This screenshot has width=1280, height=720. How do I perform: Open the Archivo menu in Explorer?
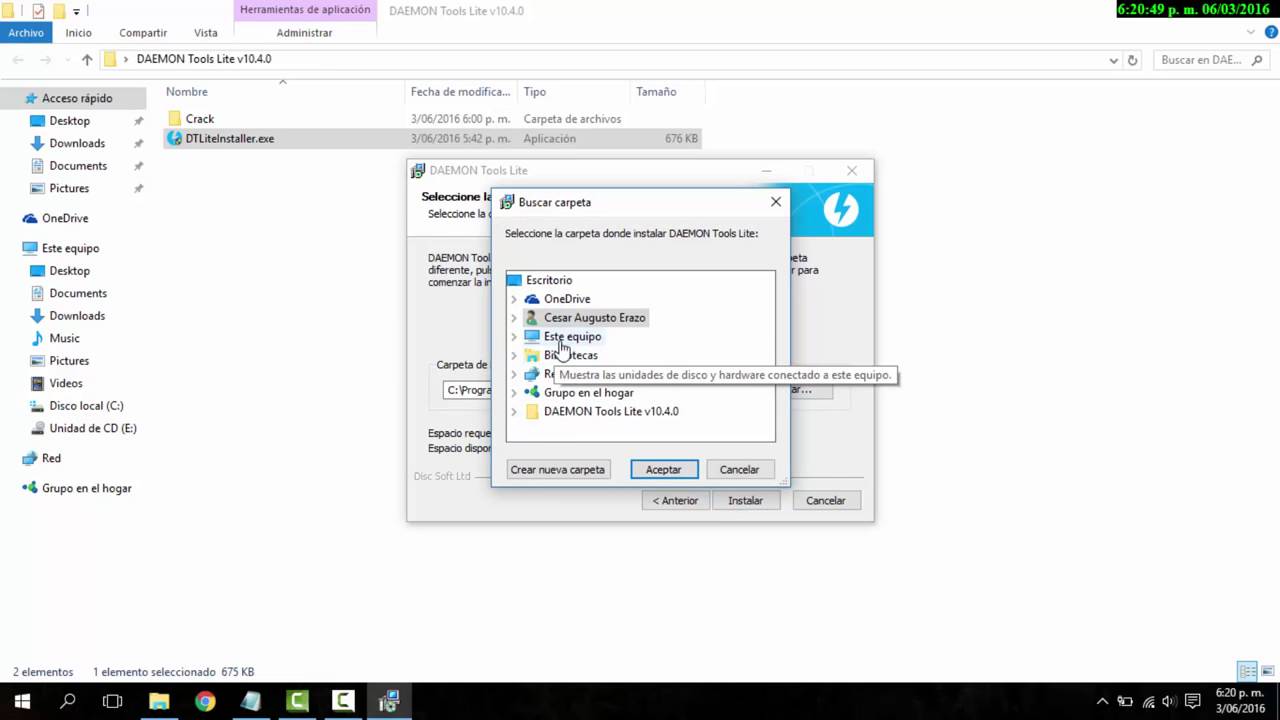click(x=26, y=32)
